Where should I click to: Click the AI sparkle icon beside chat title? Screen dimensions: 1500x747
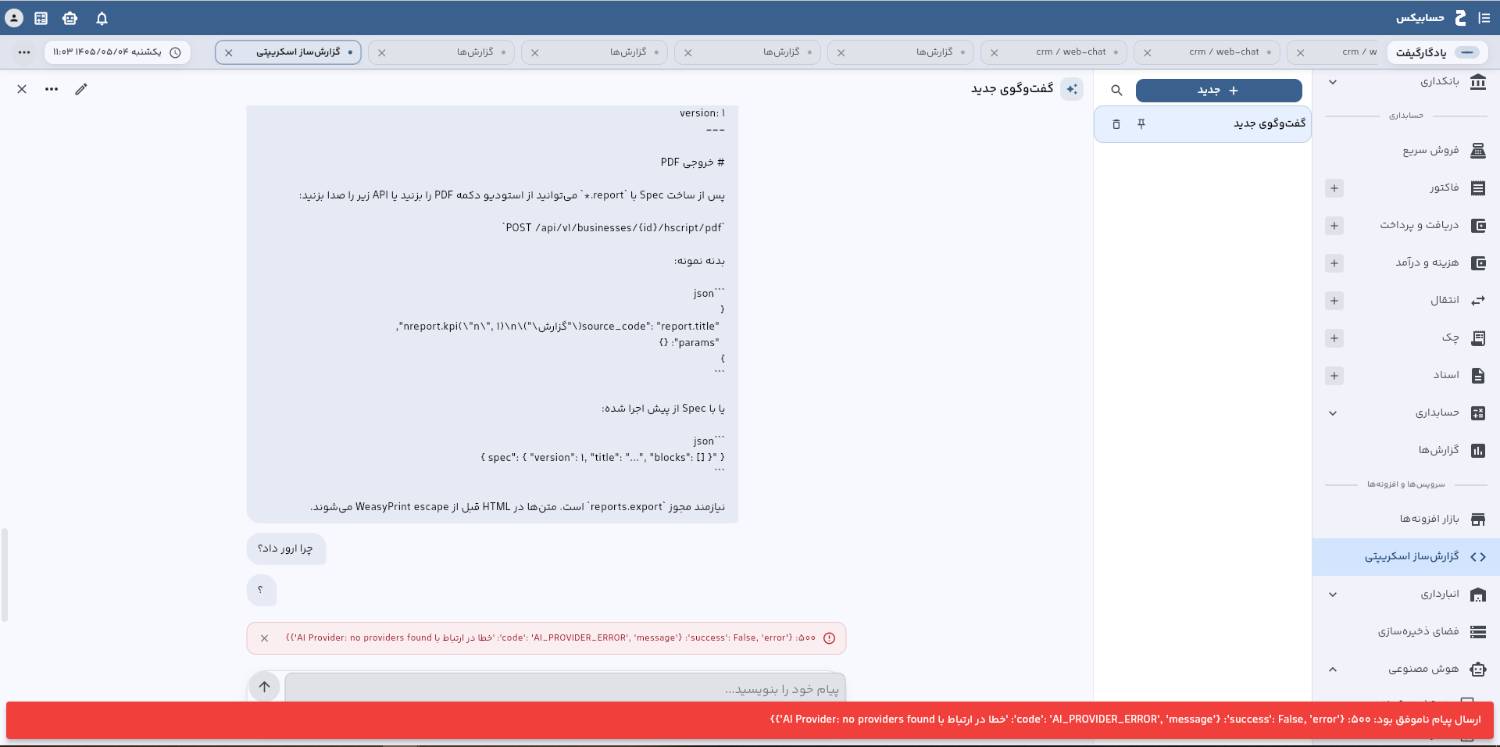[1072, 89]
